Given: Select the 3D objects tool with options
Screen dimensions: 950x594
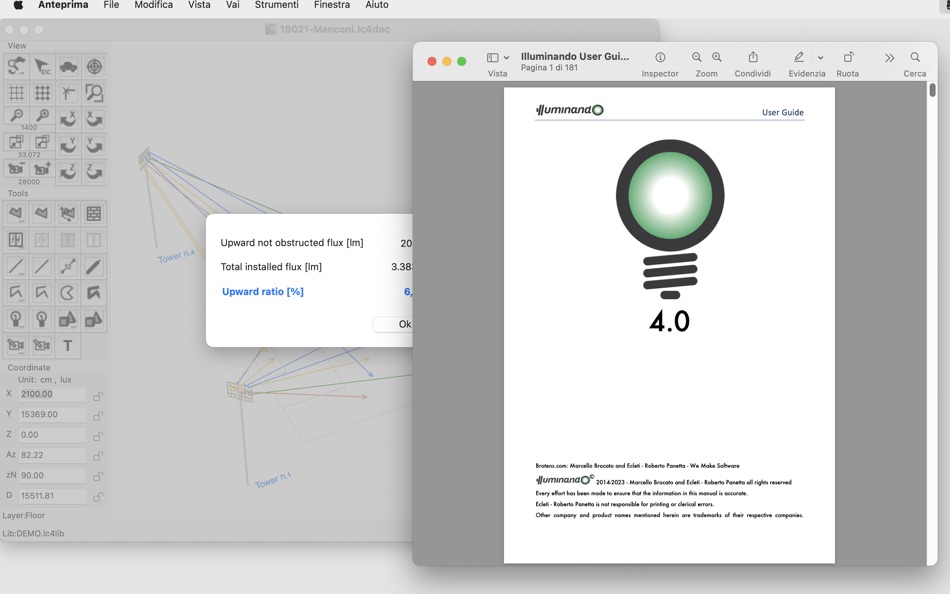Looking at the screenshot, I should pyautogui.click(x=68, y=319).
